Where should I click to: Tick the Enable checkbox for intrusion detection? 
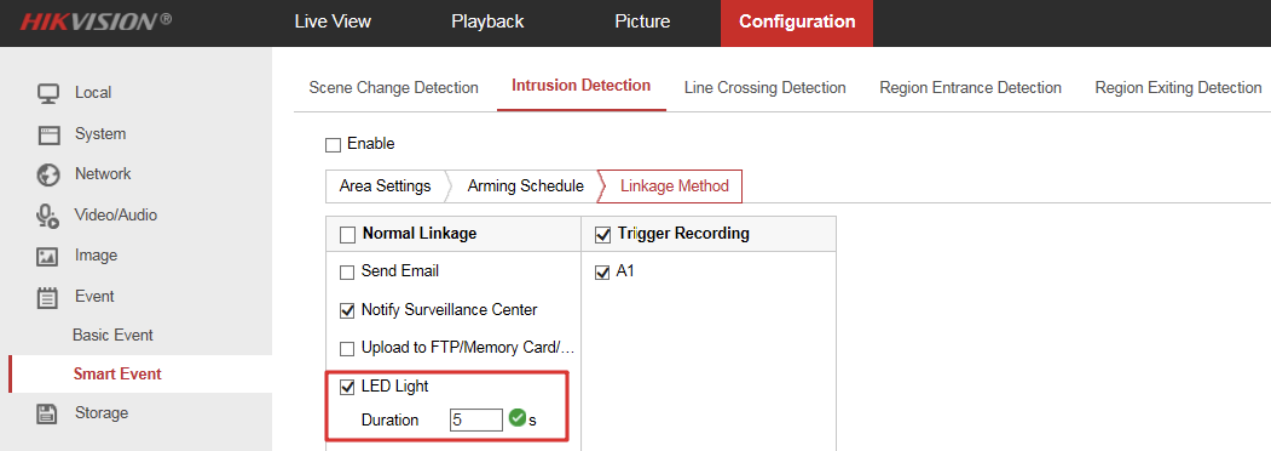[333, 145]
